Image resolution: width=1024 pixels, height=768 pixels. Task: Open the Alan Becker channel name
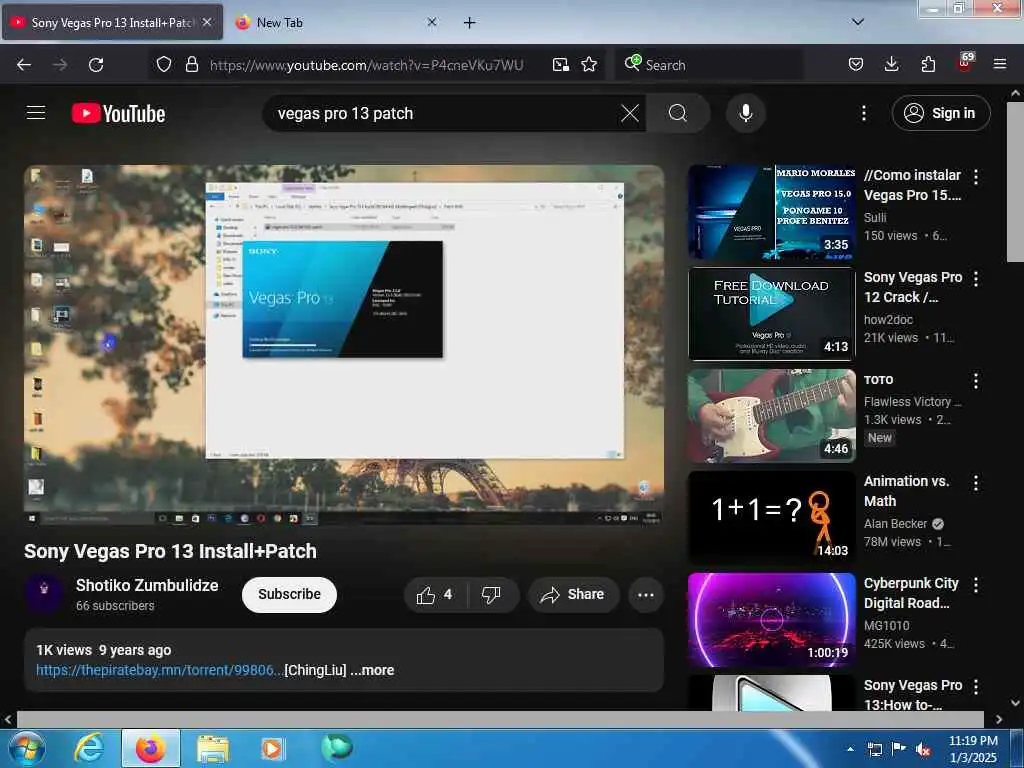(895, 524)
